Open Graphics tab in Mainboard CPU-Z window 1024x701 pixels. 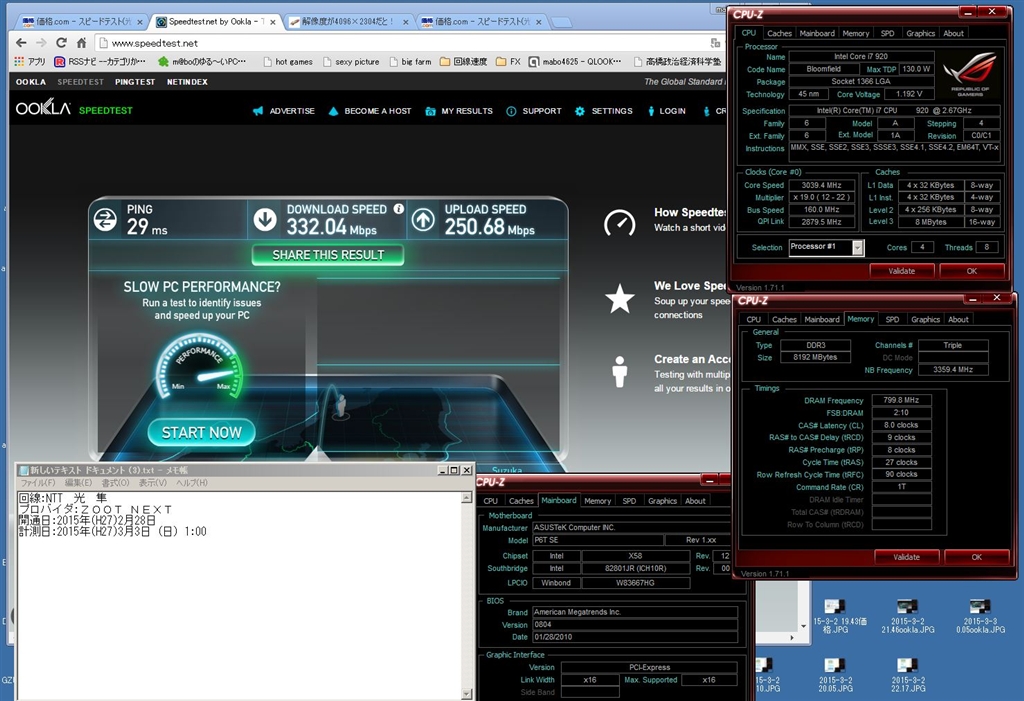pos(662,501)
